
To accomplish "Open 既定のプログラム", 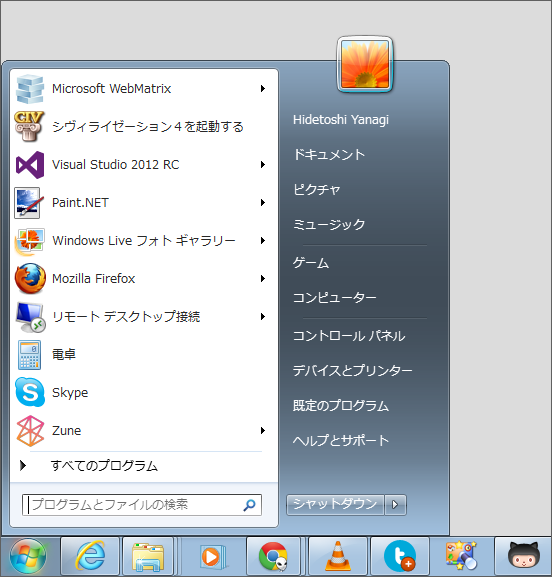I will 341,406.
